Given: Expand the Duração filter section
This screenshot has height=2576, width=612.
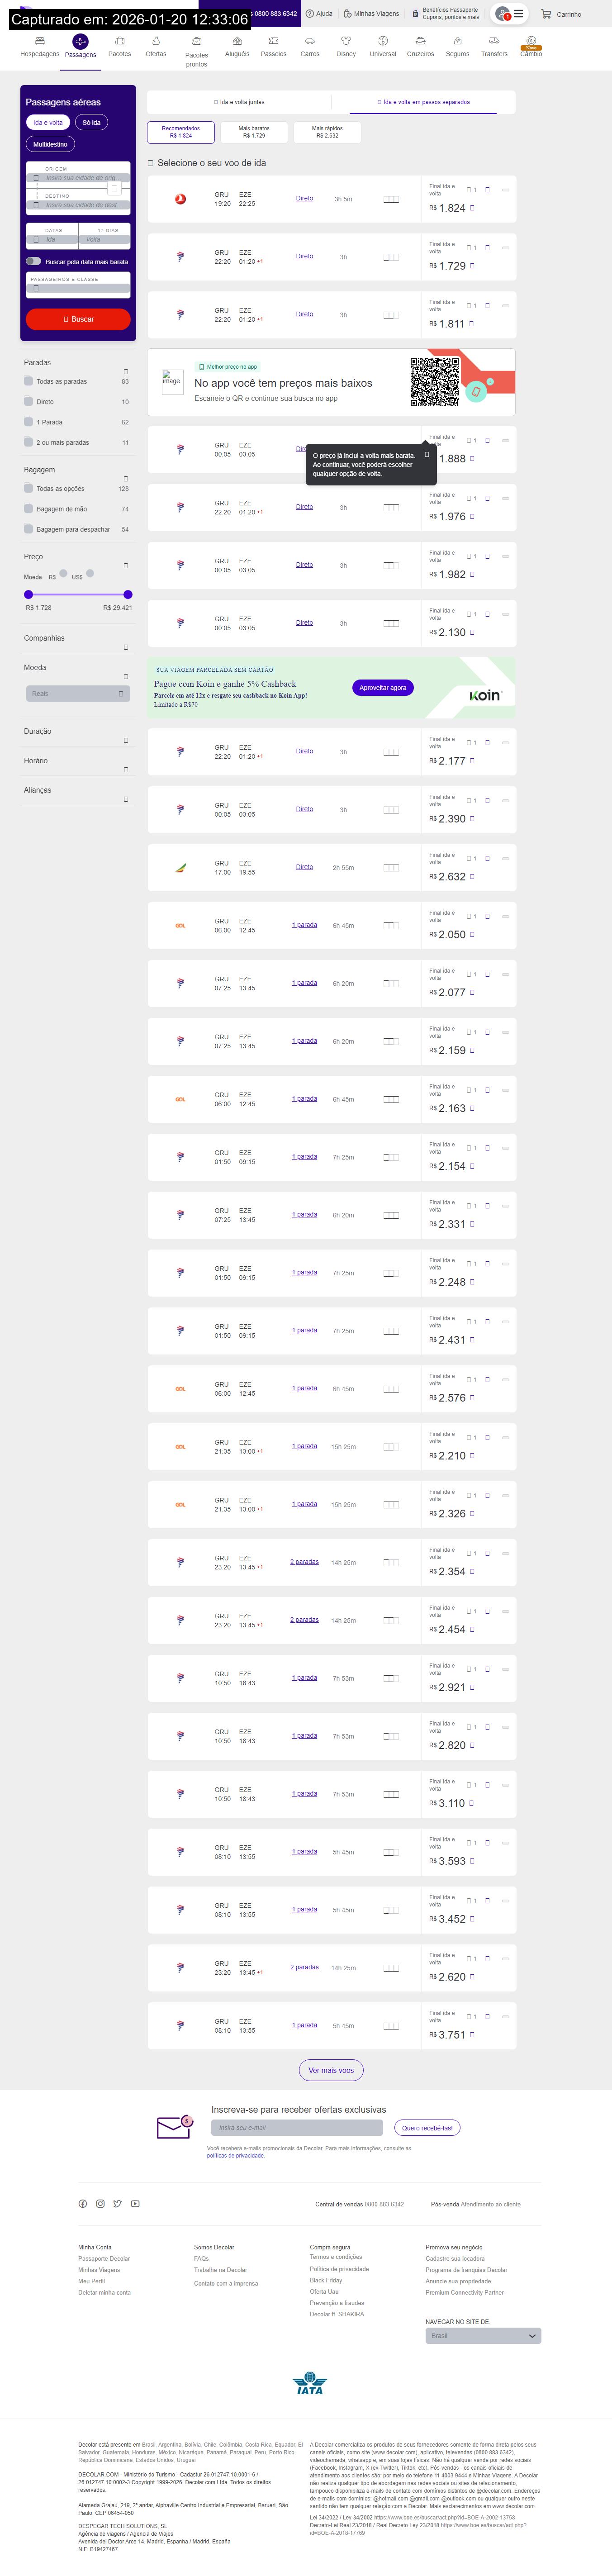Looking at the screenshot, I should pos(125,740).
